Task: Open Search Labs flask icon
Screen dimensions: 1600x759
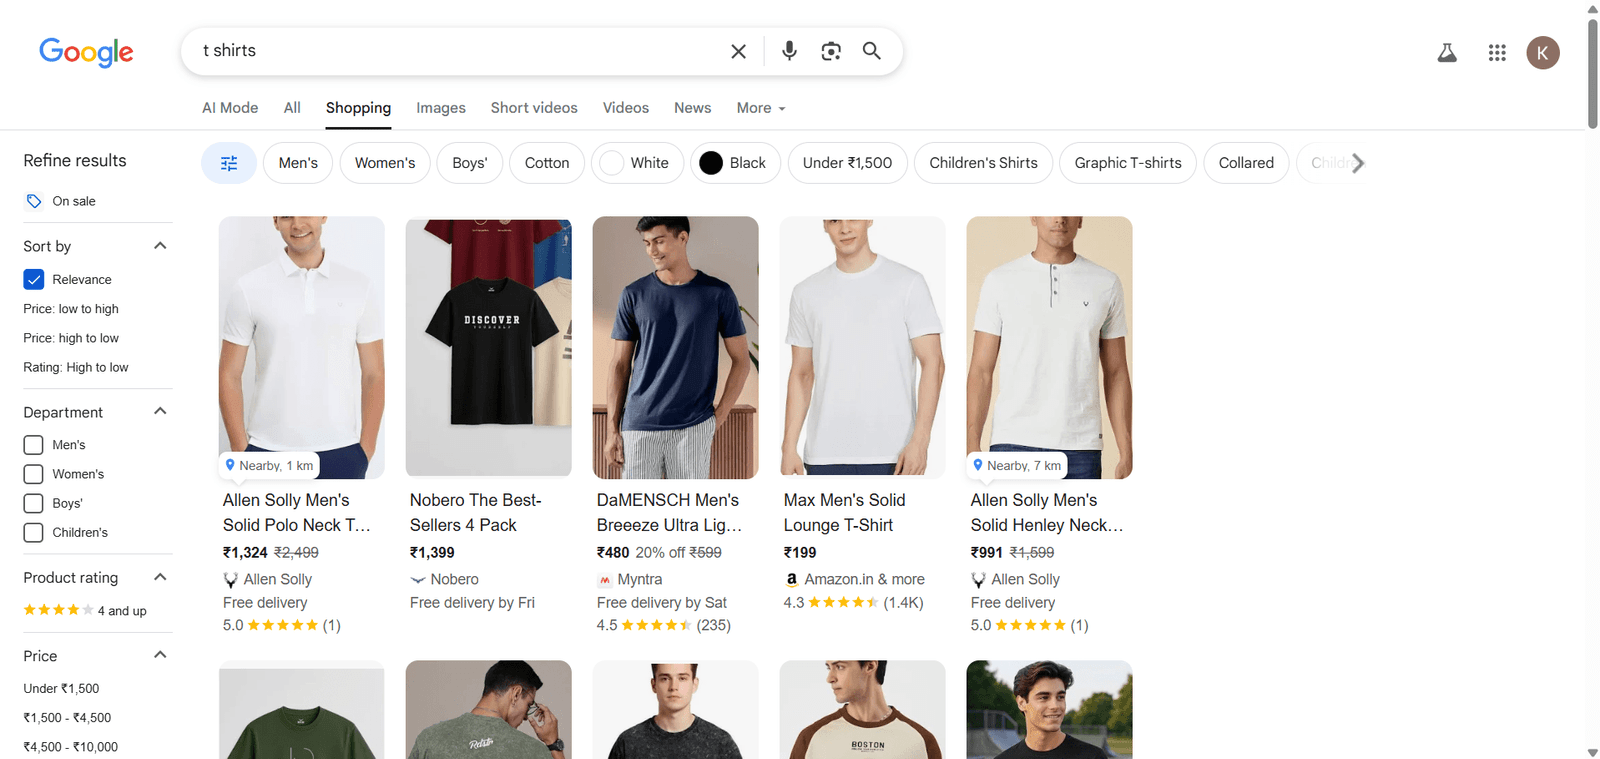Action: pos(1447,53)
